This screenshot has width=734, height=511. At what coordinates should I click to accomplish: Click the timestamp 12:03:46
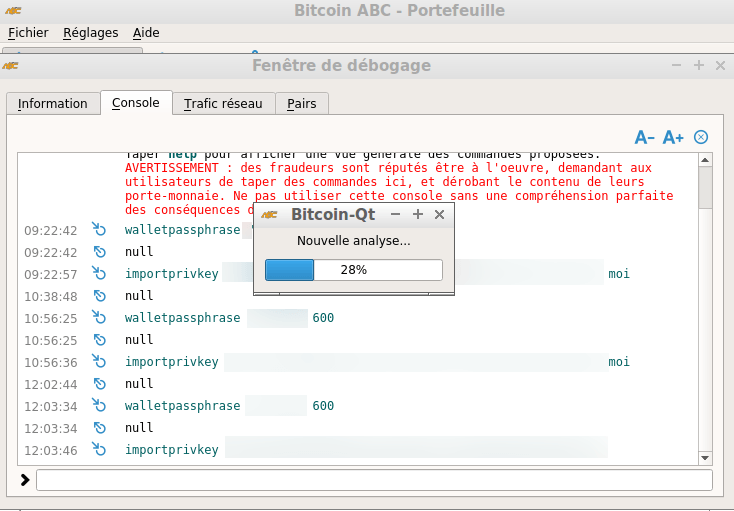click(51, 451)
